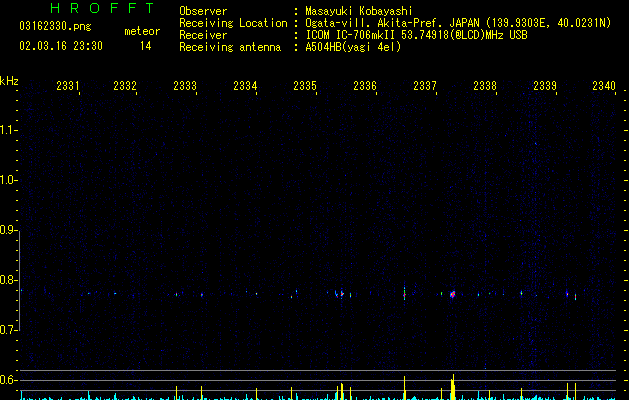Click the Receiving antenna label
629x400 pixels.
coord(230,47)
